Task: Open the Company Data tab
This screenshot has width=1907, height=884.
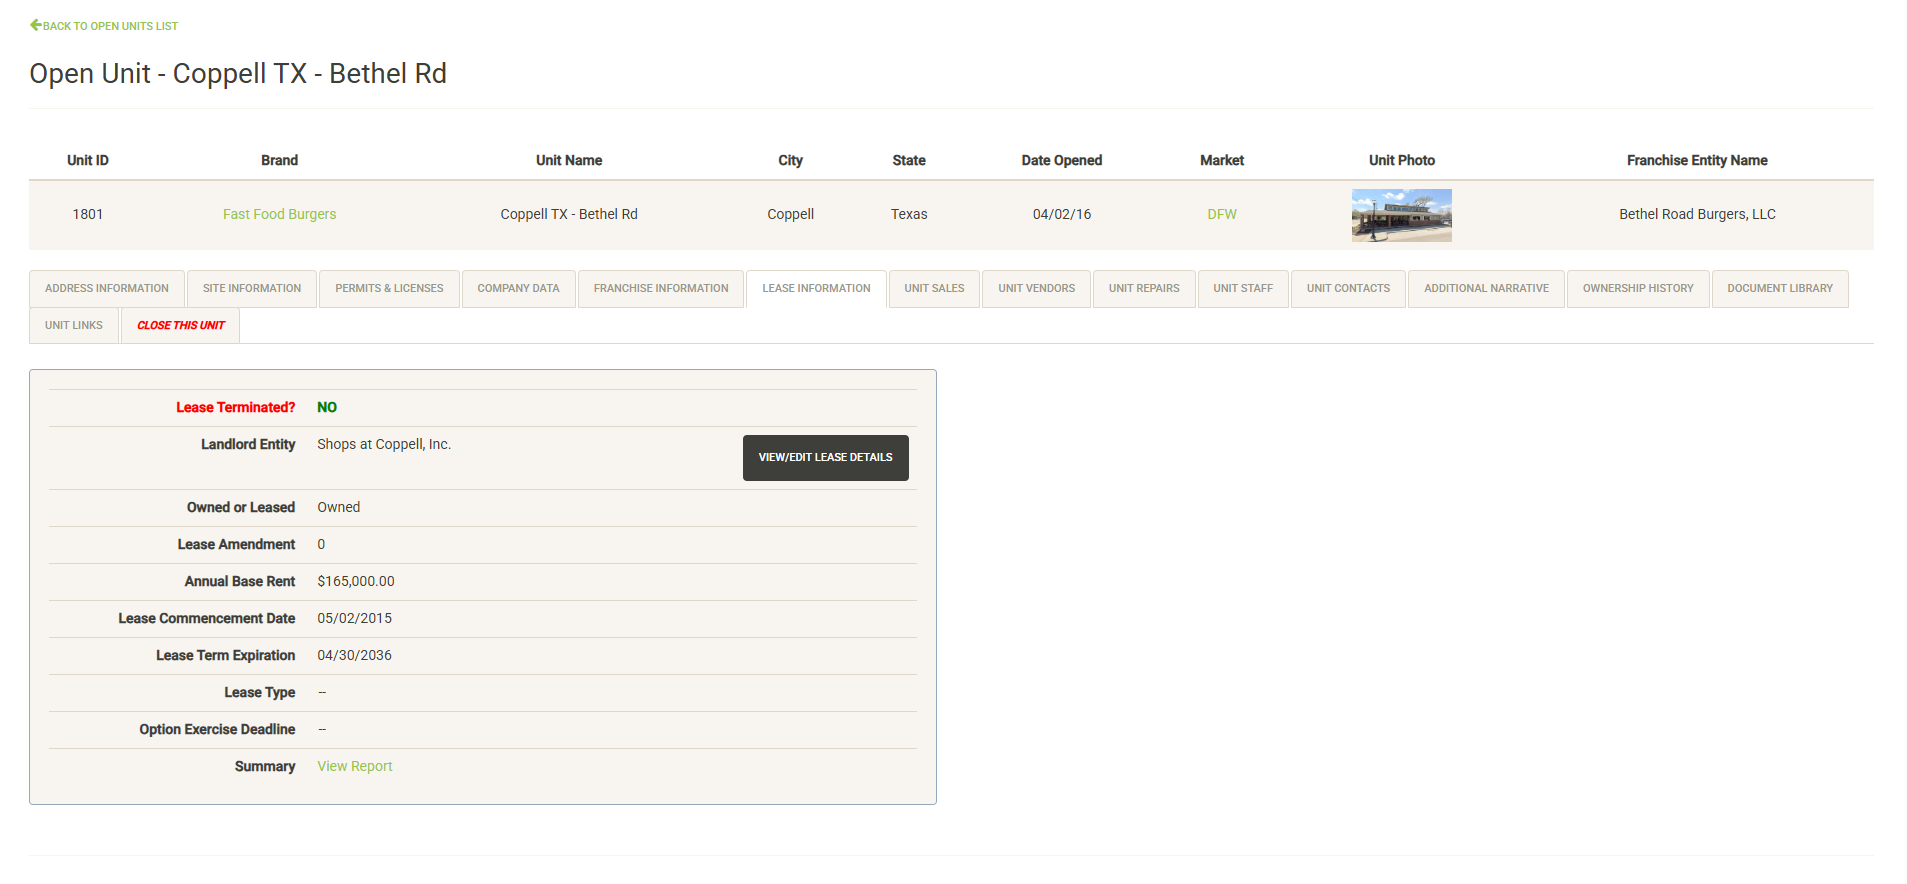Action: pos(518,288)
